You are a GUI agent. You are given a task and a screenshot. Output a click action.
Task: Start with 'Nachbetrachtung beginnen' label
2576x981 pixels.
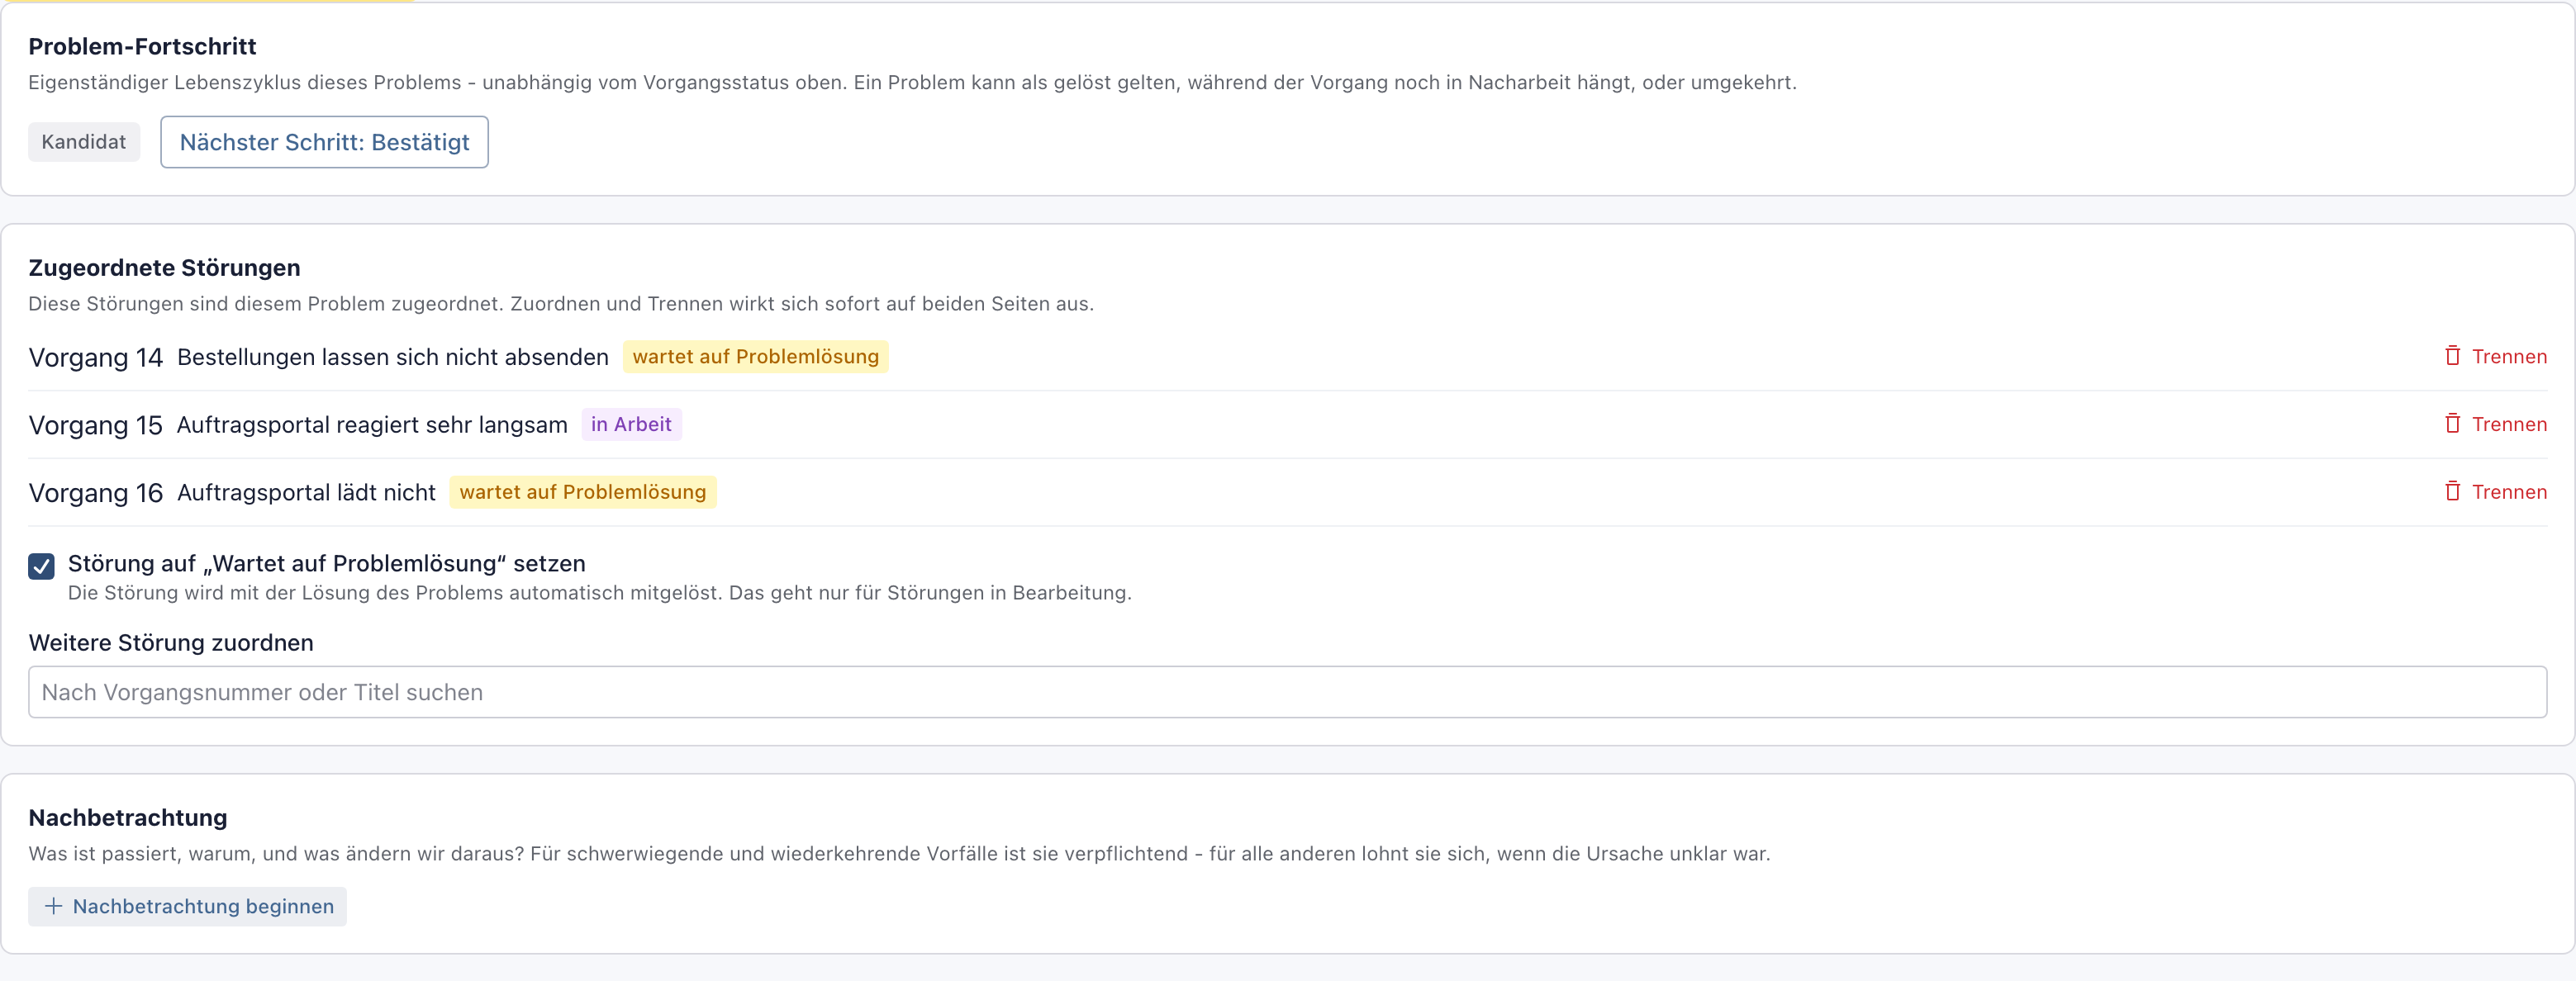coord(203,907)
